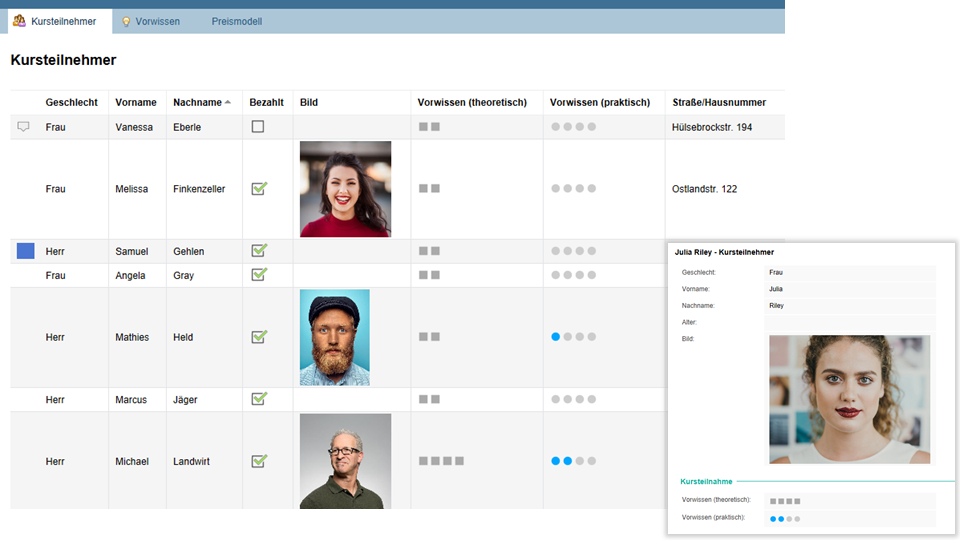The image size is (960, 540).
Task: Uncheck the Bezahlt box for Melissa Finkenzeller
Action: (258, 188)
